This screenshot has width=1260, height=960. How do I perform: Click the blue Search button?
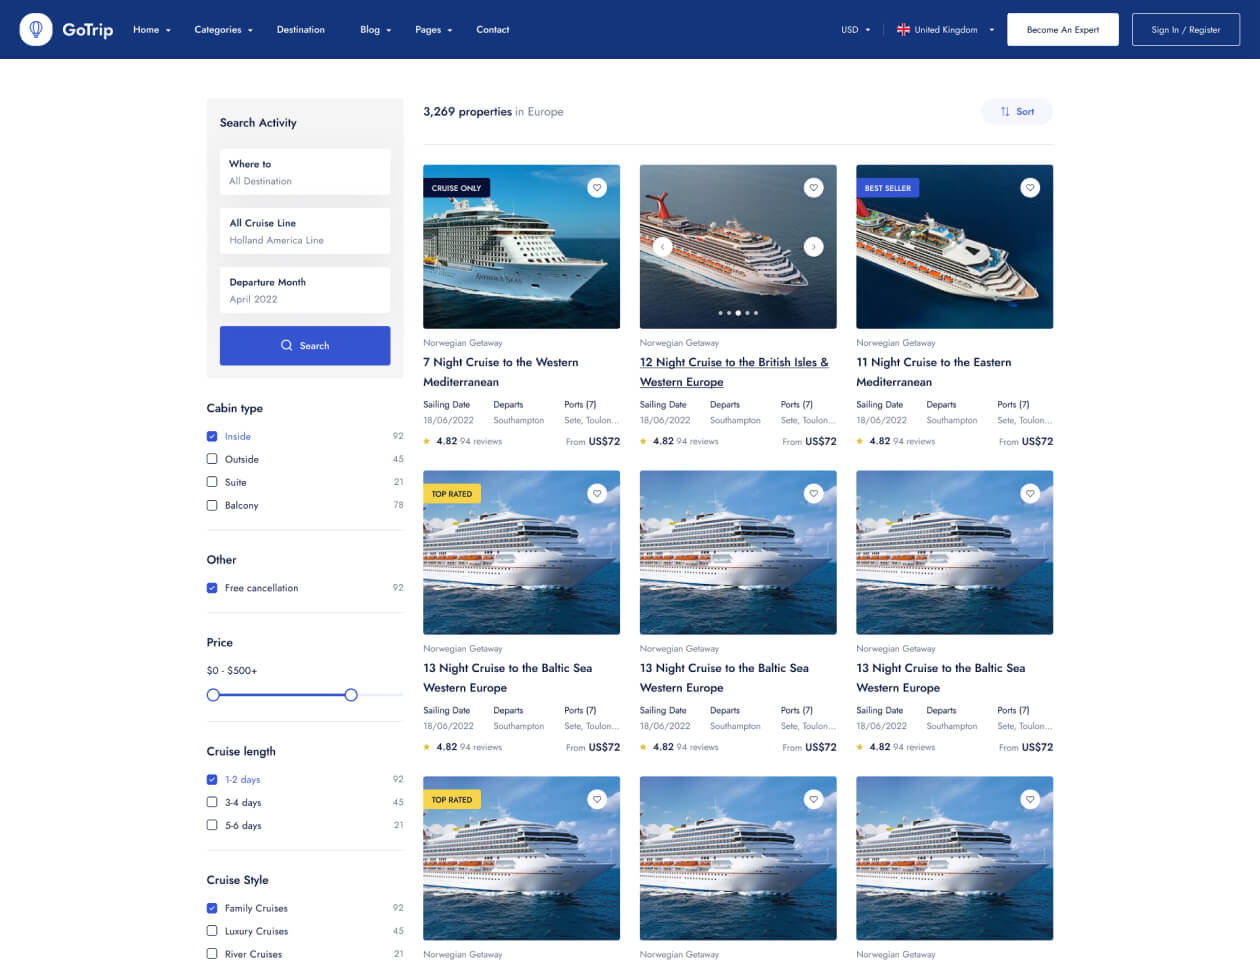pyautogui.click(x=305, y=346)
